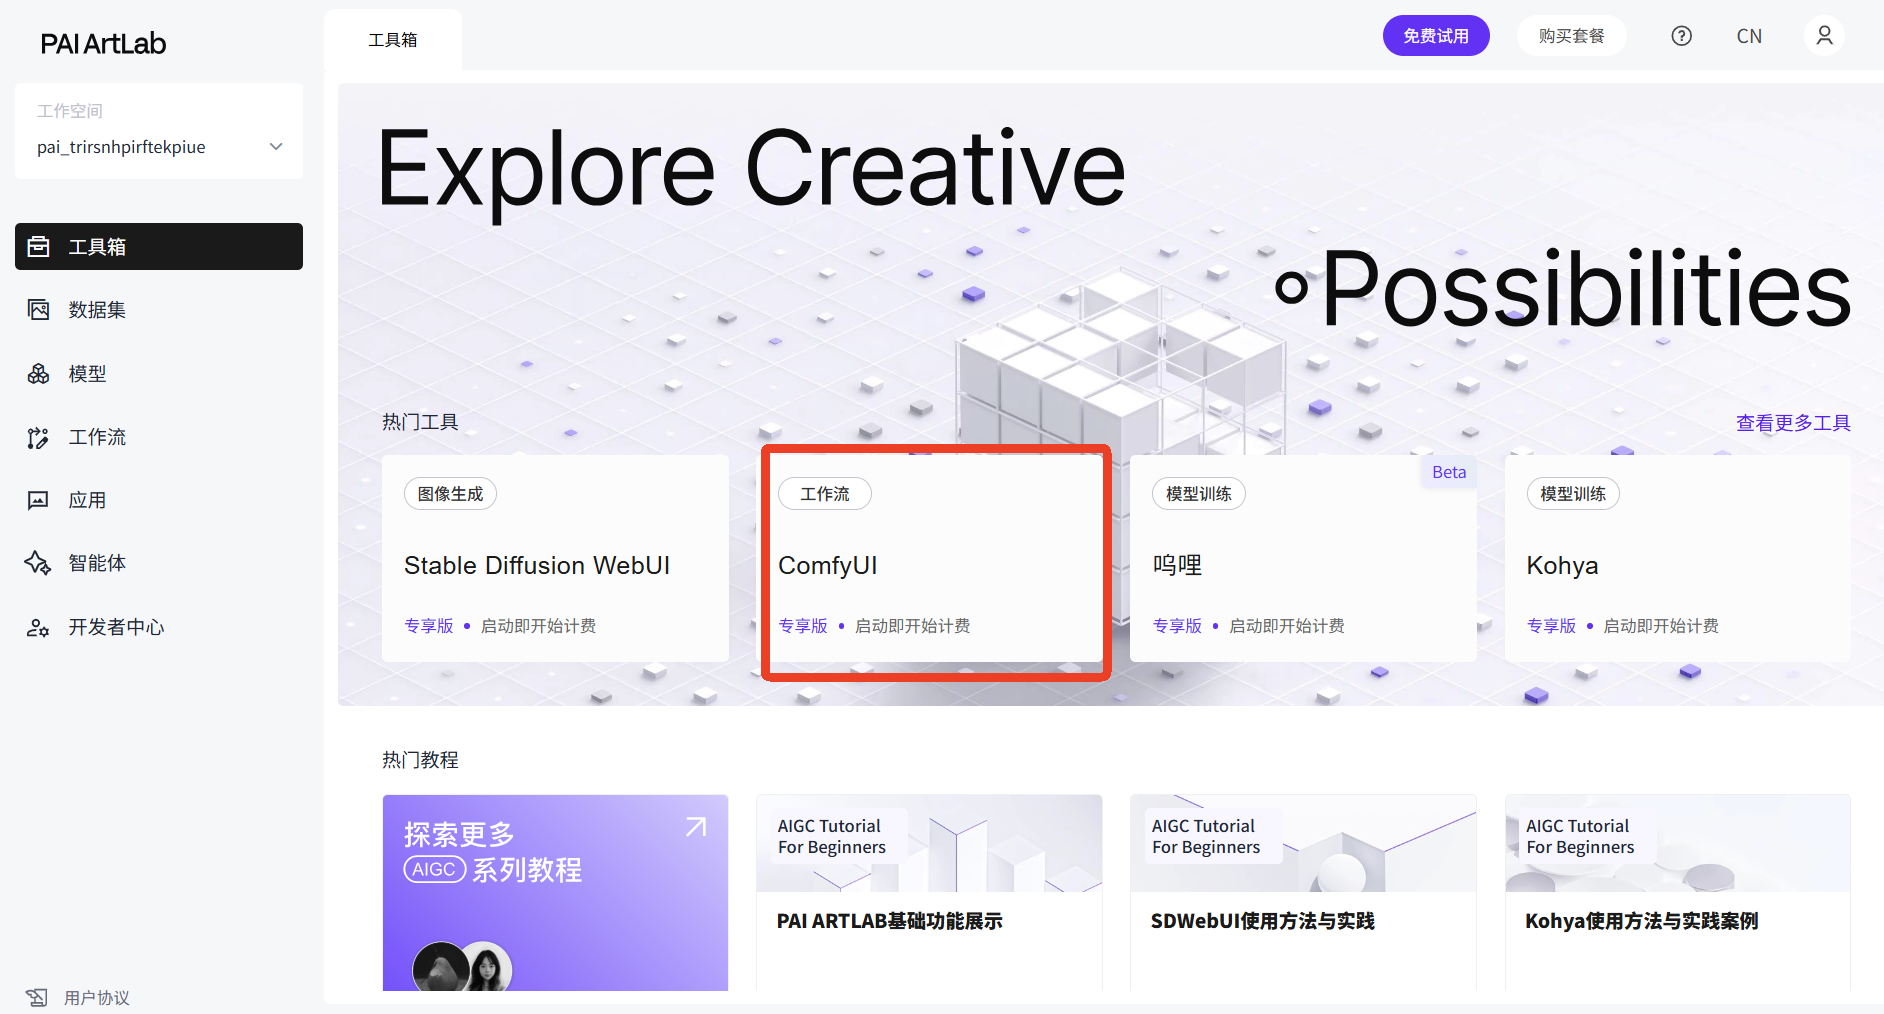This screenshot has height=1014, width=1884.
Task: Click the PAI ArtLab logo
Action: coord(103,43)
